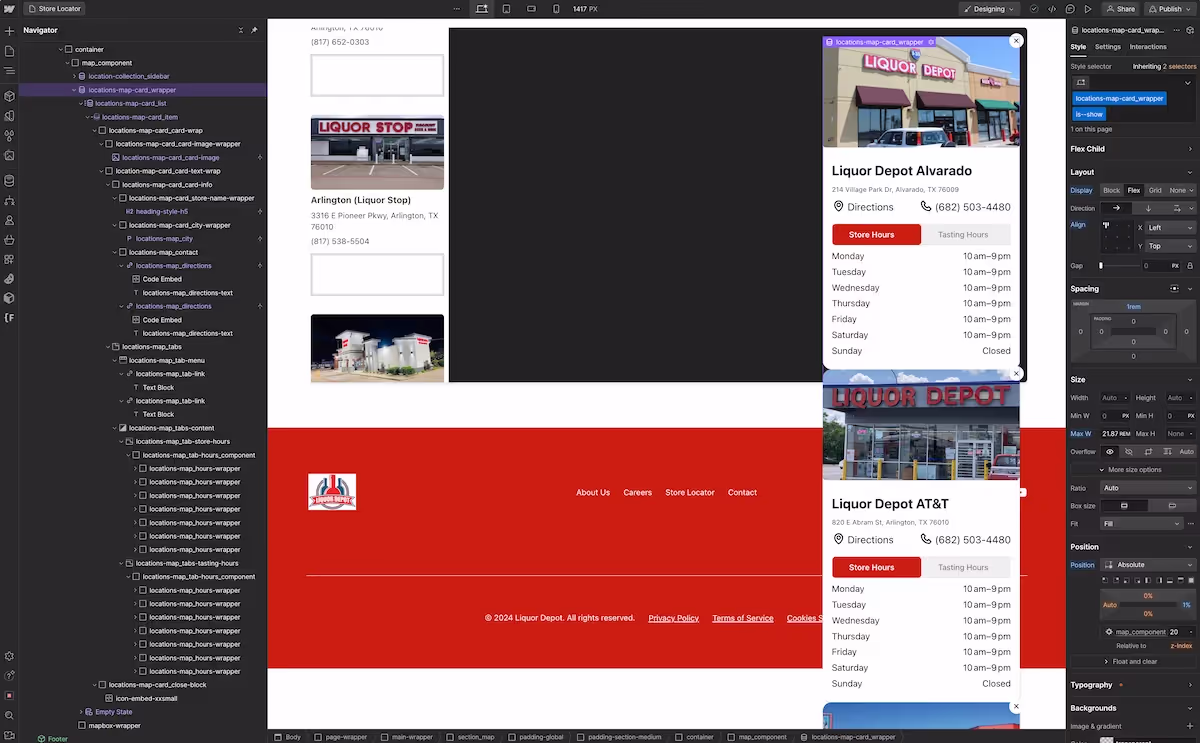Open the Display None dropdown
This screenshot has width=1200, height=743.
click(x=1181, y=190)
